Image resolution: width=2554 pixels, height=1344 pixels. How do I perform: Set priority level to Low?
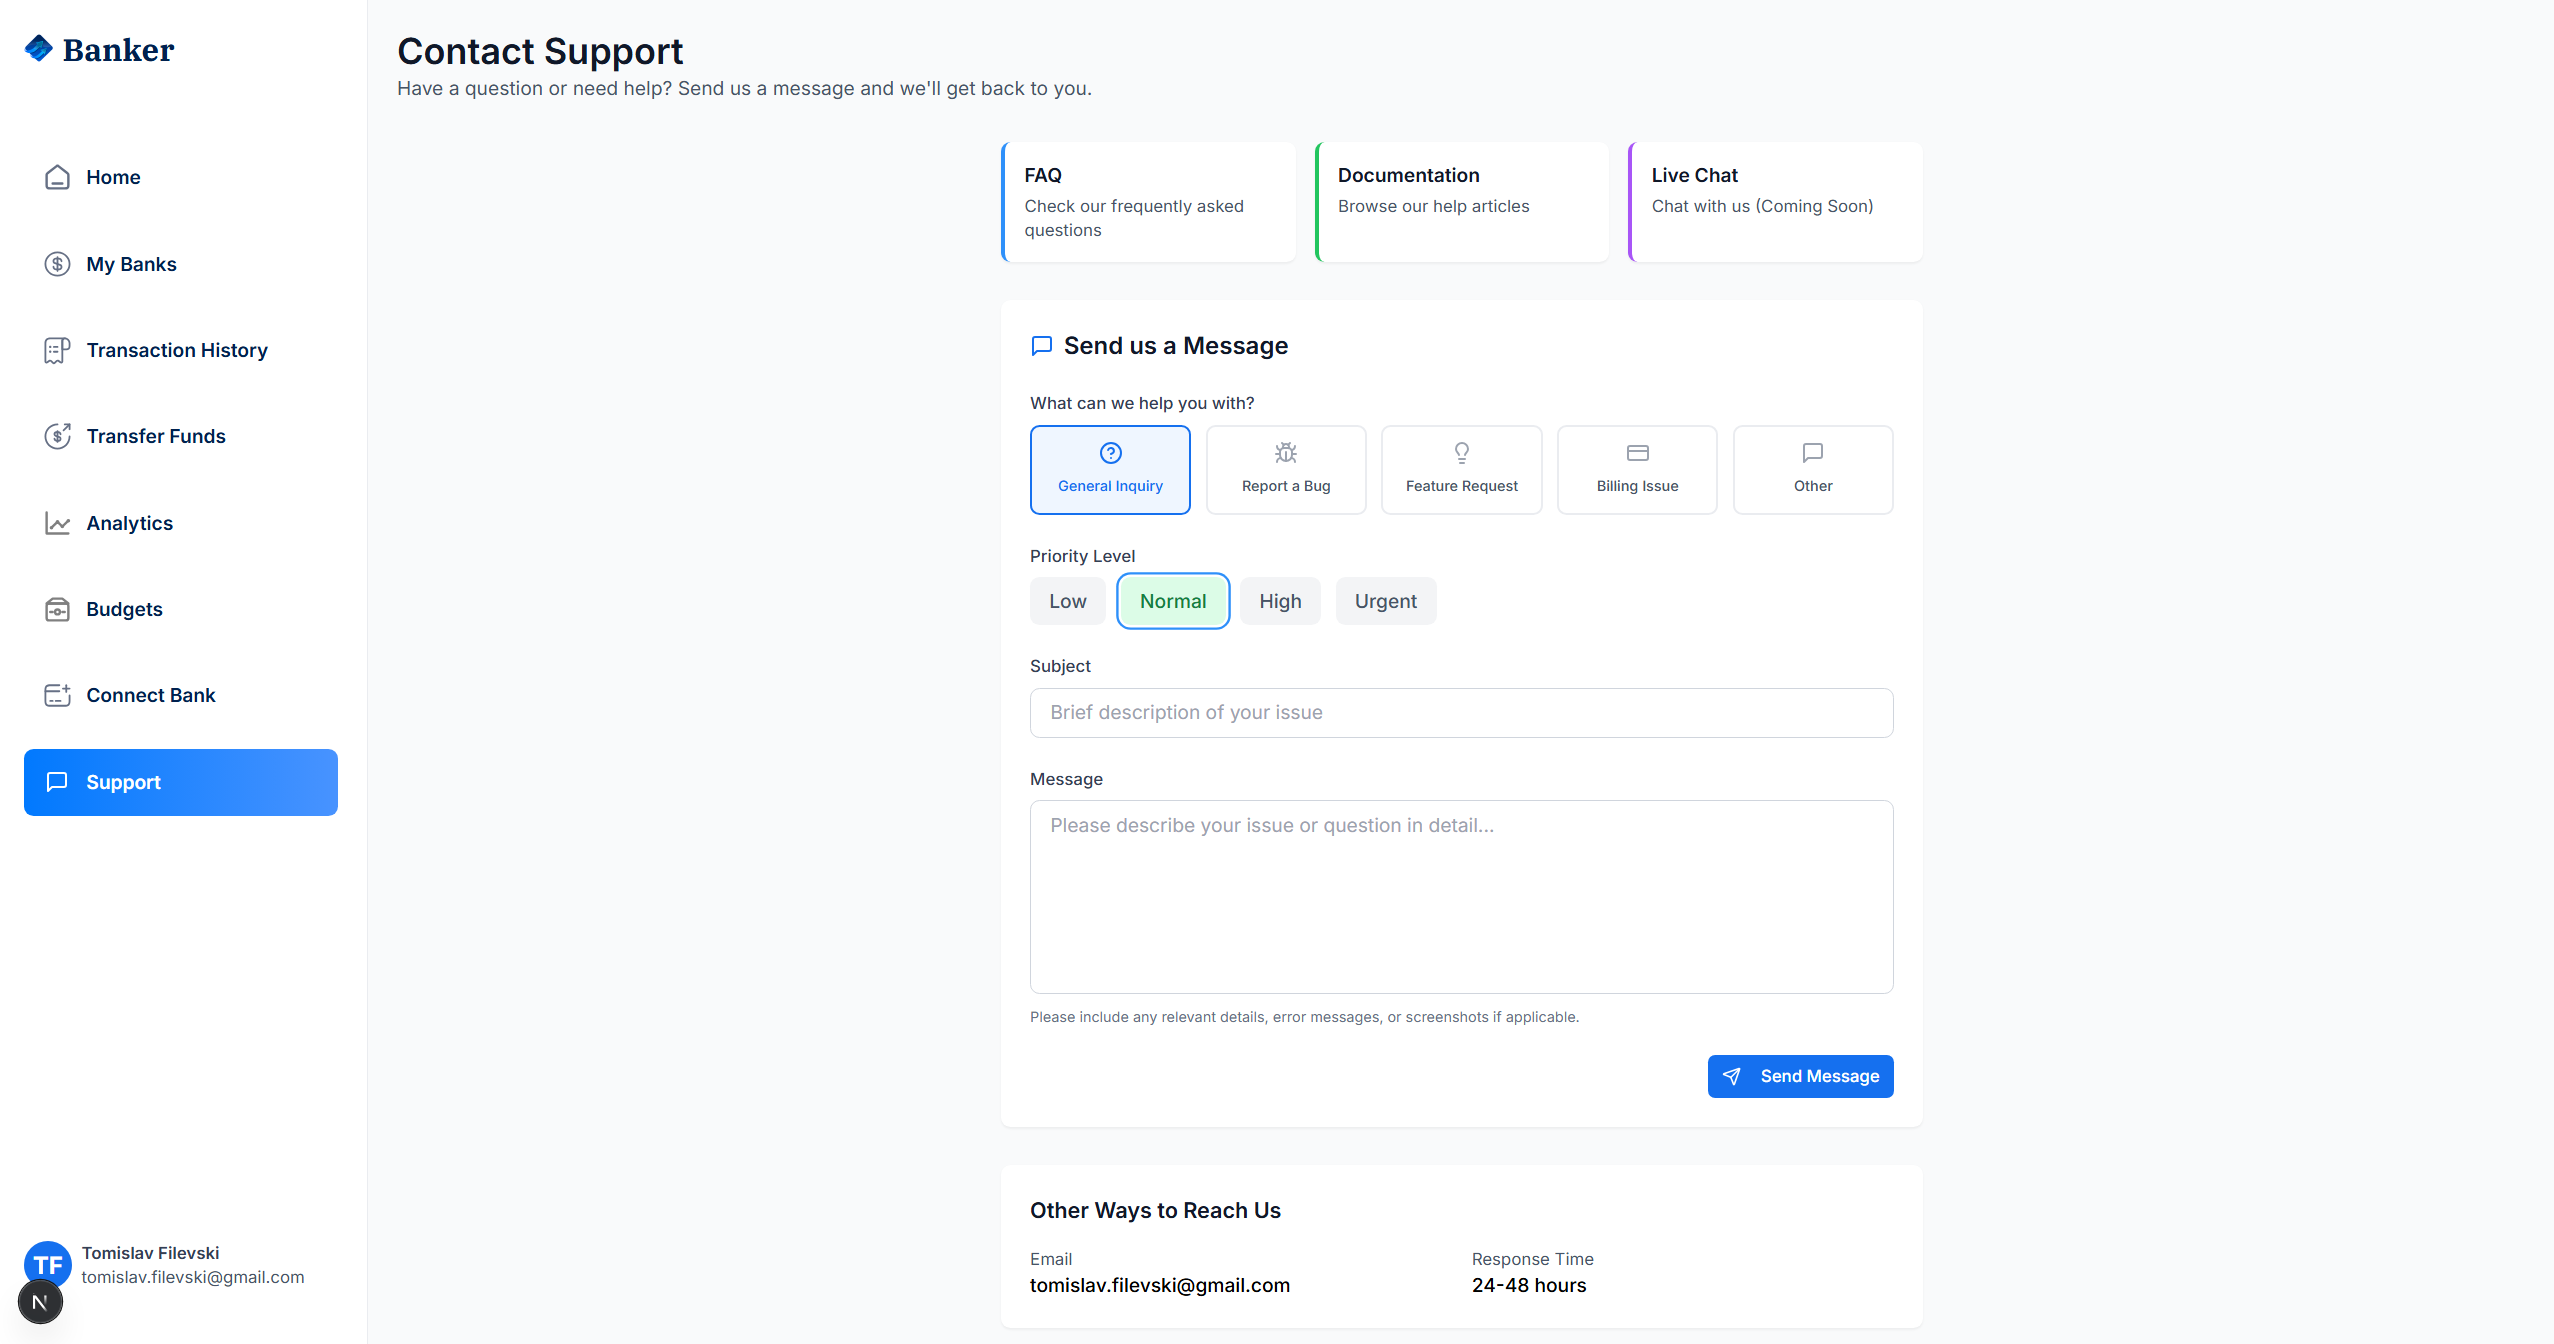(x=1067, y=601)
